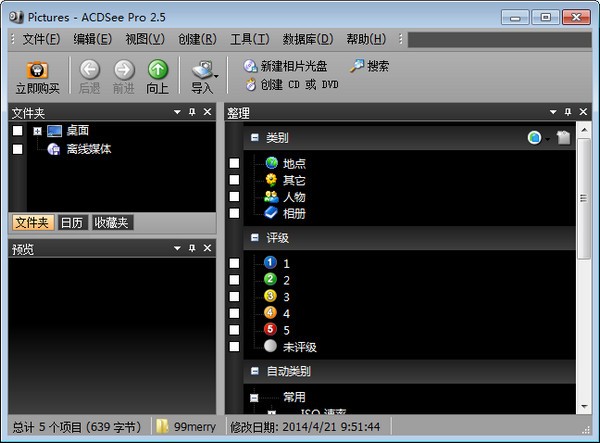Click the 整理 panel scroll up arrow
This screenshot has width=600, height=443.
[x=584, y=130]
